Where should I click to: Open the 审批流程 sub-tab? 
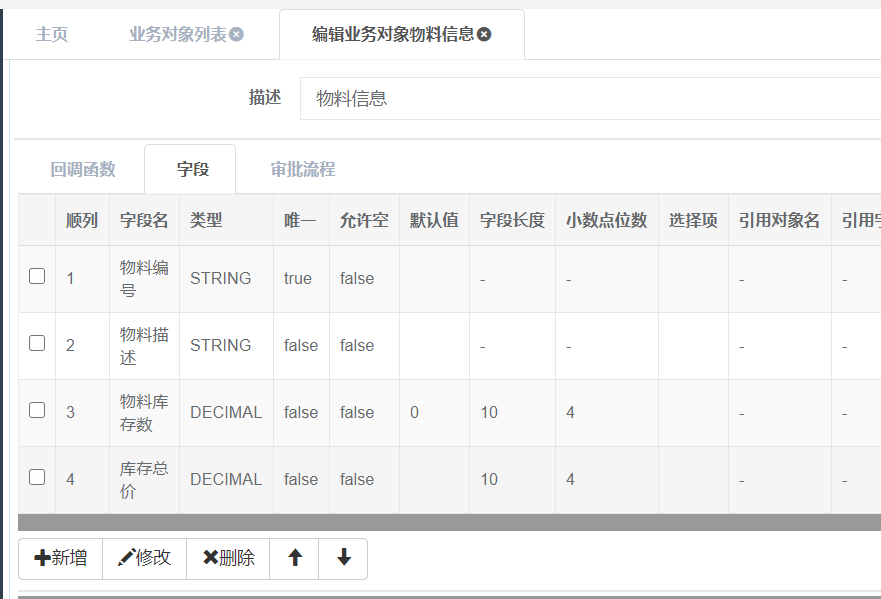[x=303, y=169]
